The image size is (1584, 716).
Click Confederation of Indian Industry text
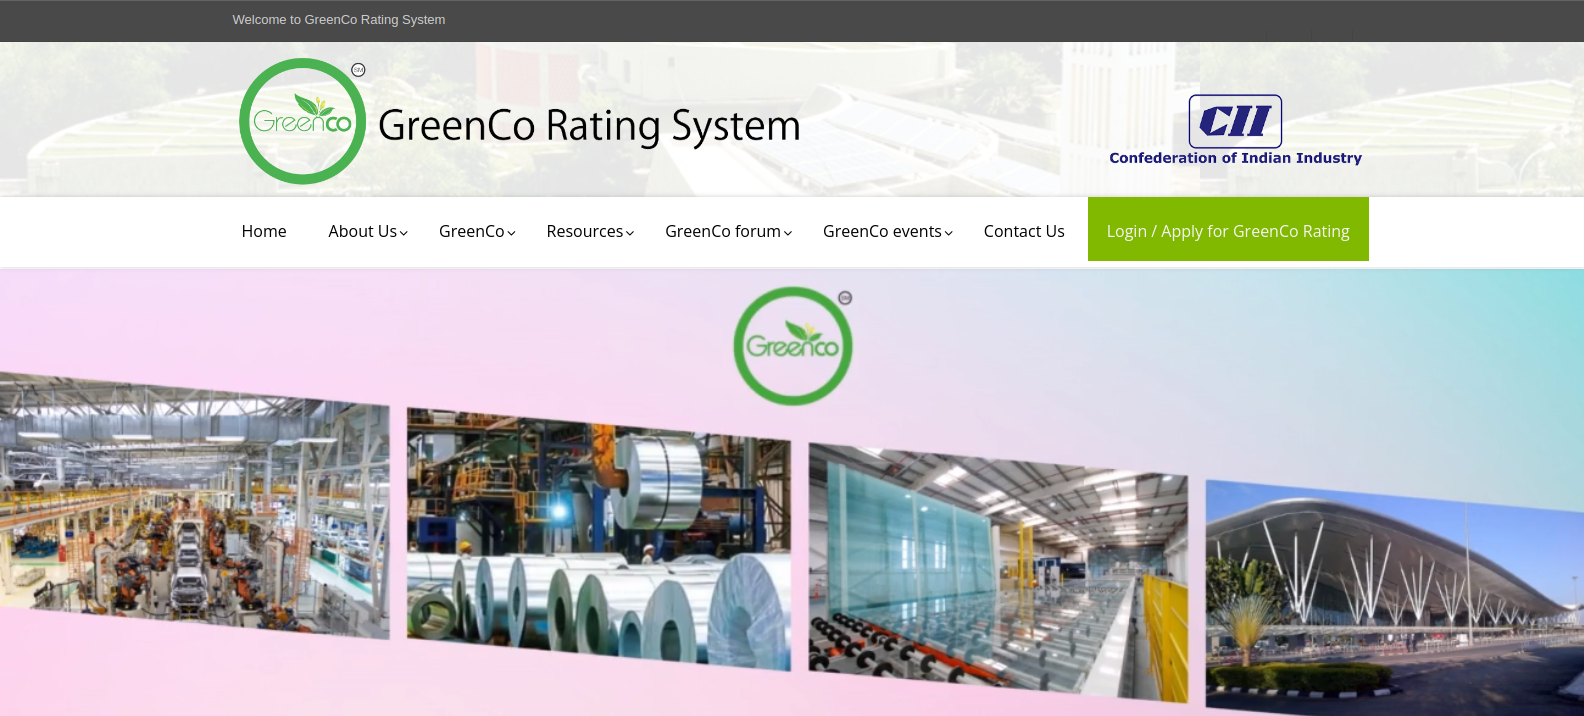click(1235, 158)
